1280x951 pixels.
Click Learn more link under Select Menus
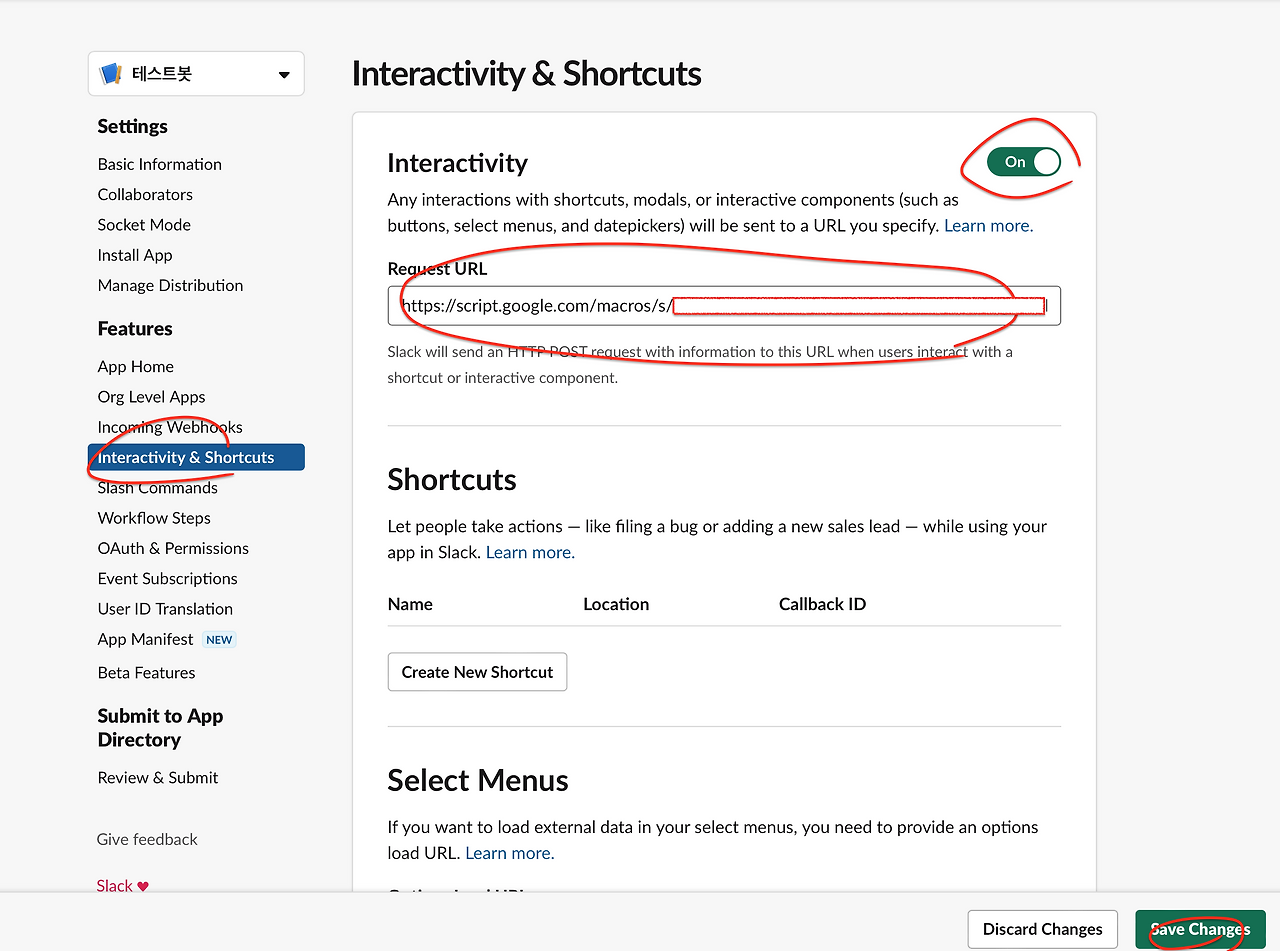(x=510, y=853)
